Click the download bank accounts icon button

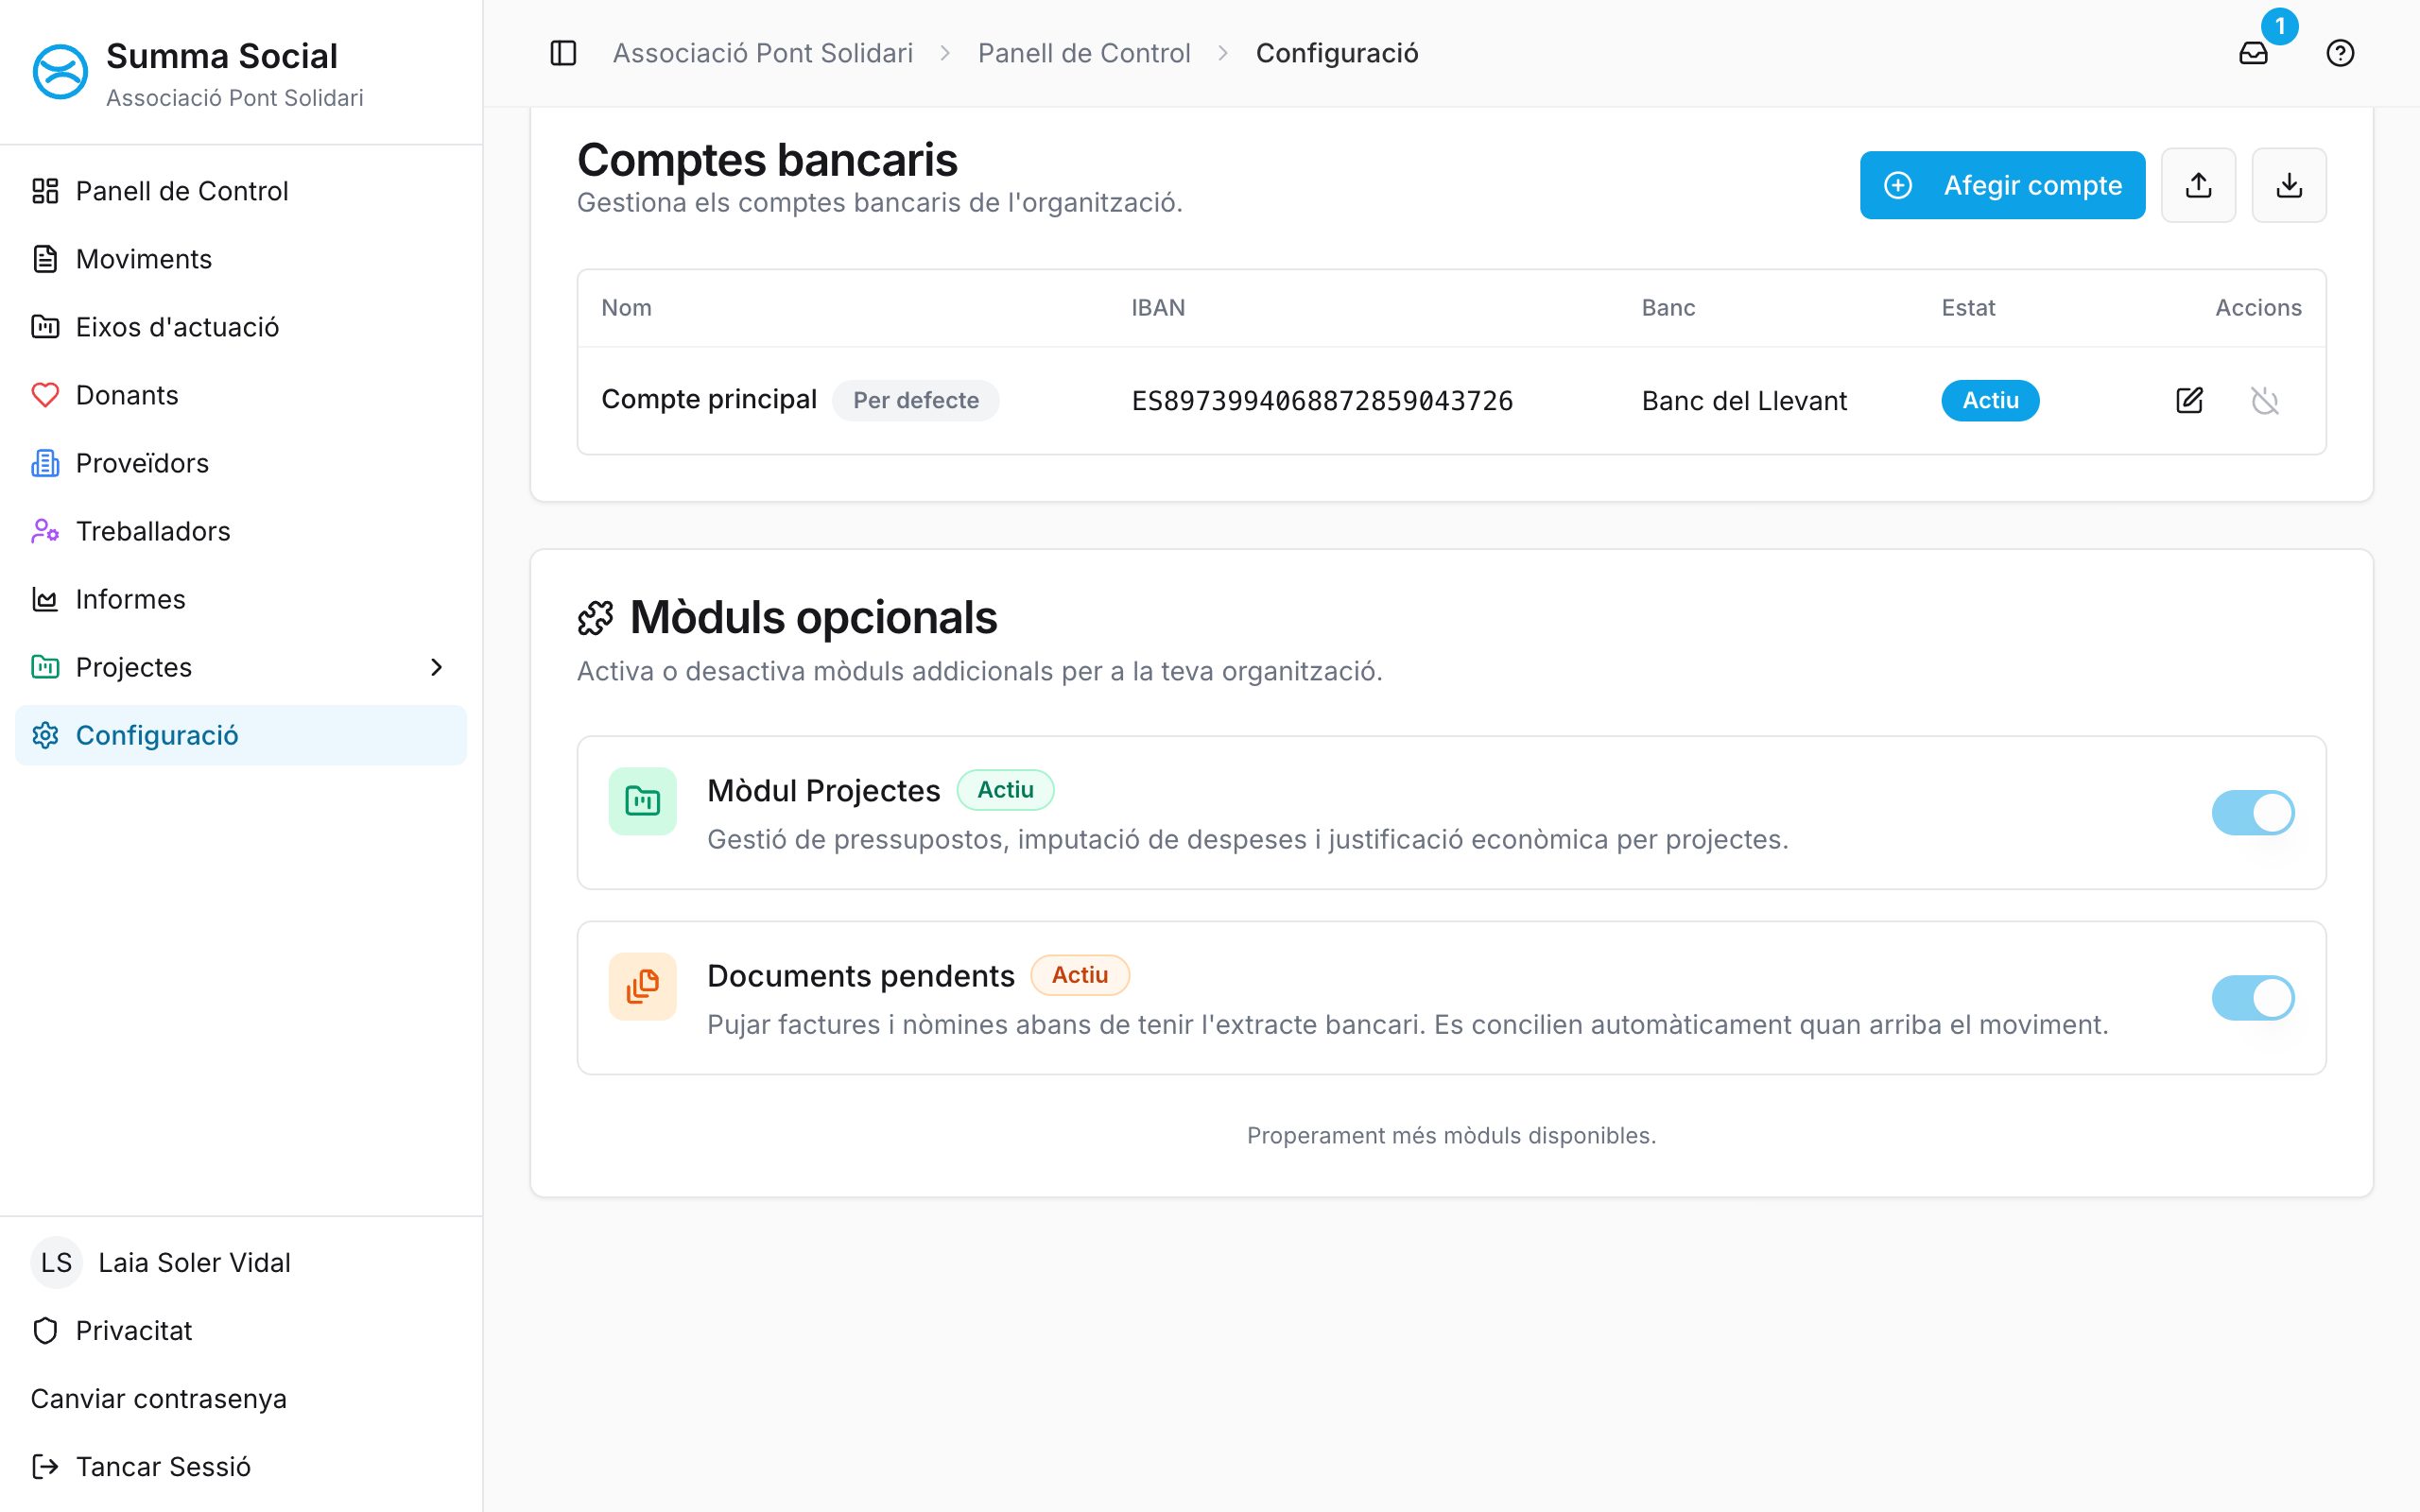tap(2289, 185)
